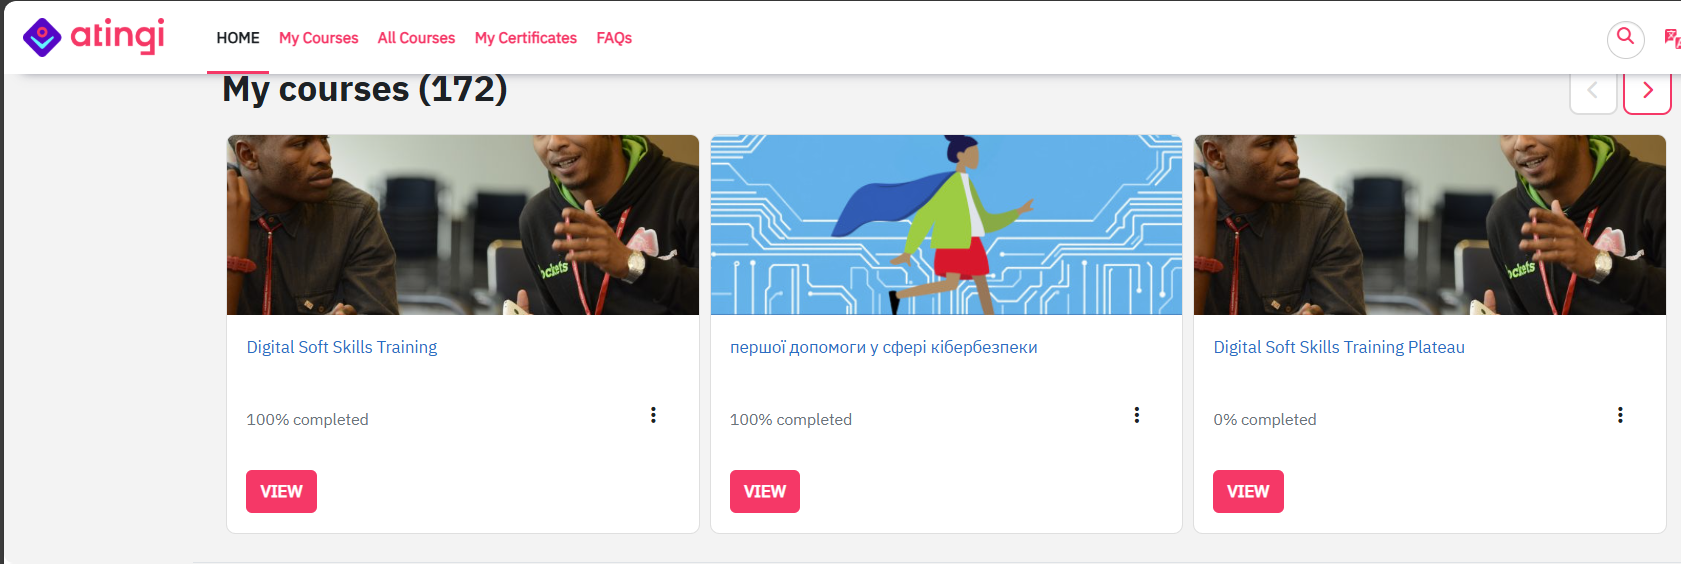Open My Certificates menu item
Image resolution: width=1681 pixels, height=564 pixels.
tap(525, 38)
